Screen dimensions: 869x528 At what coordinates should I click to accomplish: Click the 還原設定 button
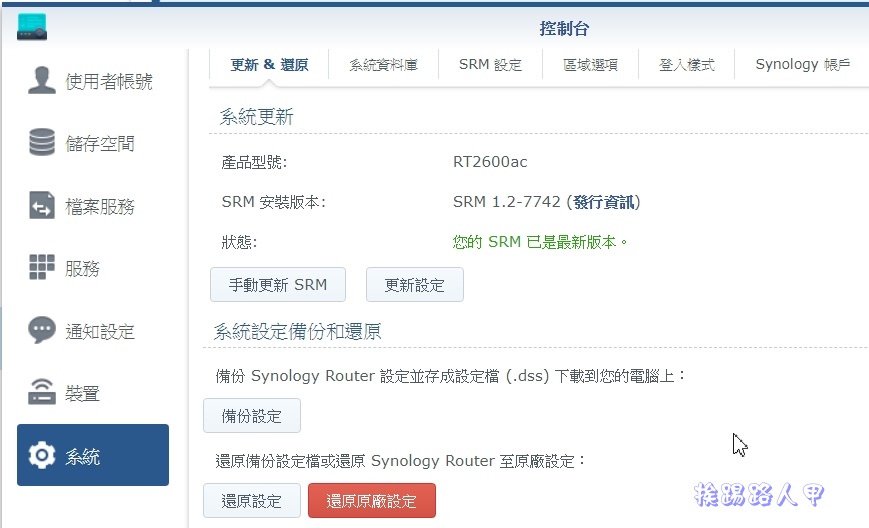point(252,501)
